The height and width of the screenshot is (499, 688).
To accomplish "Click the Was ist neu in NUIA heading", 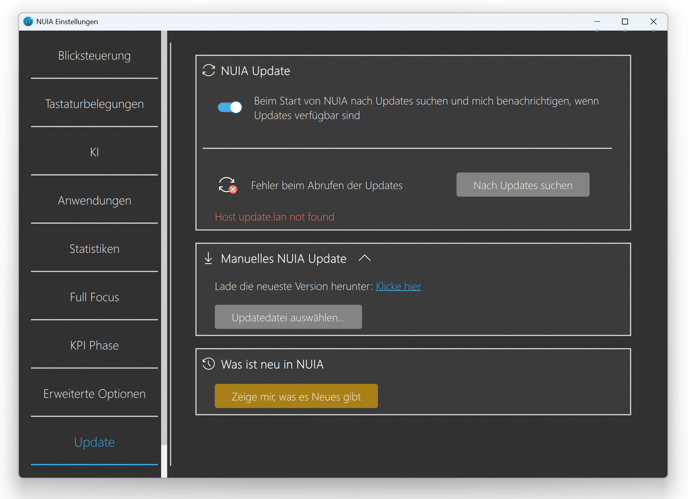I will [272, 364].
